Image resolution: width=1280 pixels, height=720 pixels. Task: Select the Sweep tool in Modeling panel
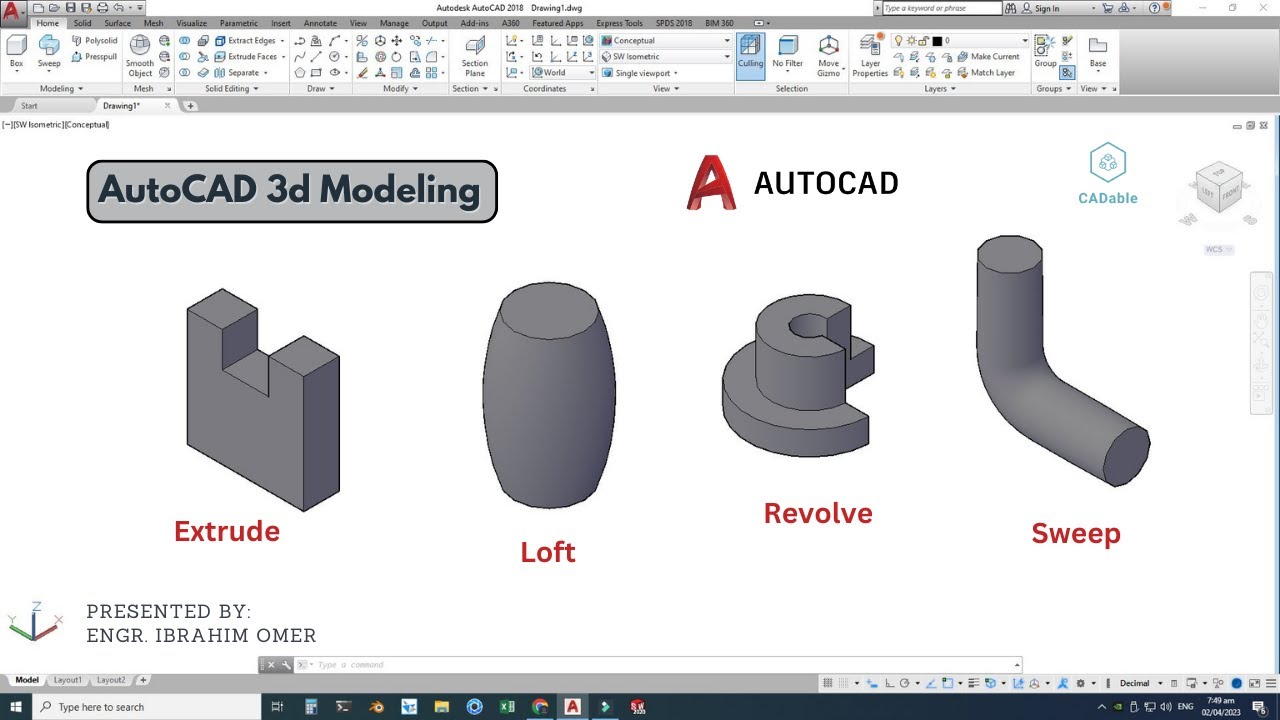49,52
